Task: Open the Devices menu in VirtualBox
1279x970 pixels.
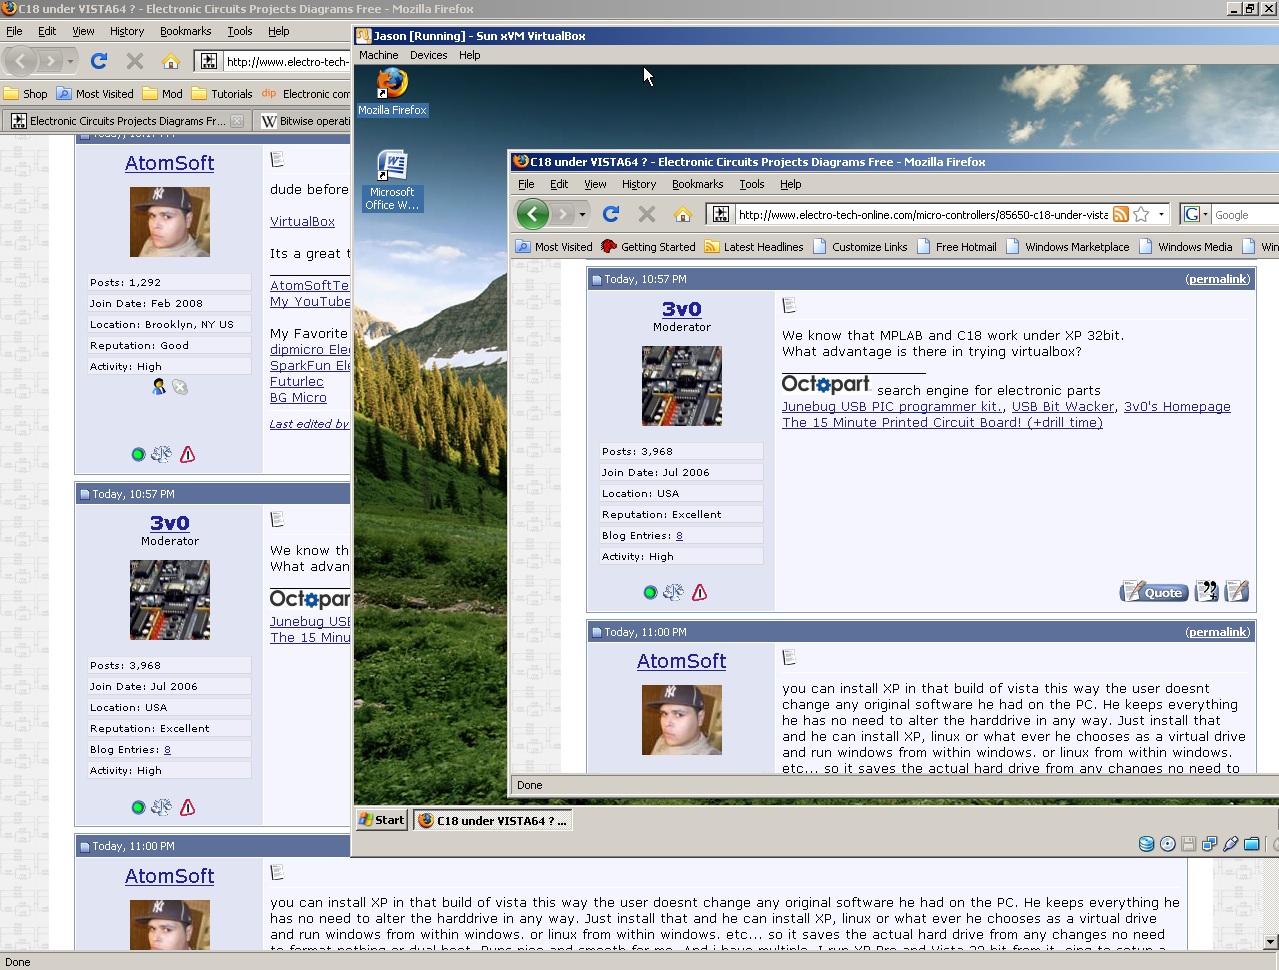Action: click(428, 55)
